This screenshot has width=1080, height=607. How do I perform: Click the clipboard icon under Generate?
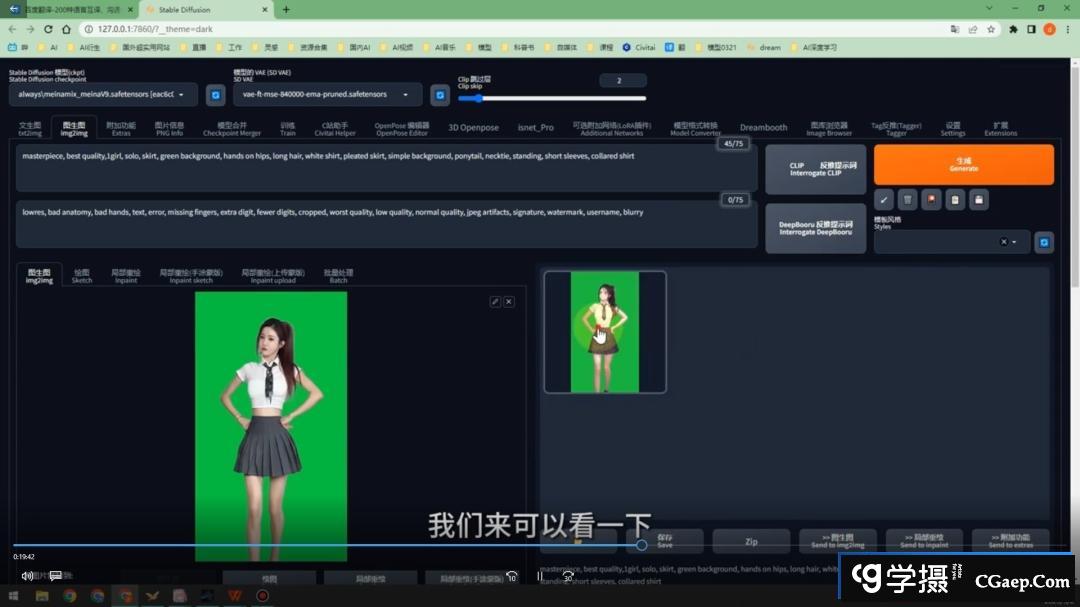coord(955,199)
